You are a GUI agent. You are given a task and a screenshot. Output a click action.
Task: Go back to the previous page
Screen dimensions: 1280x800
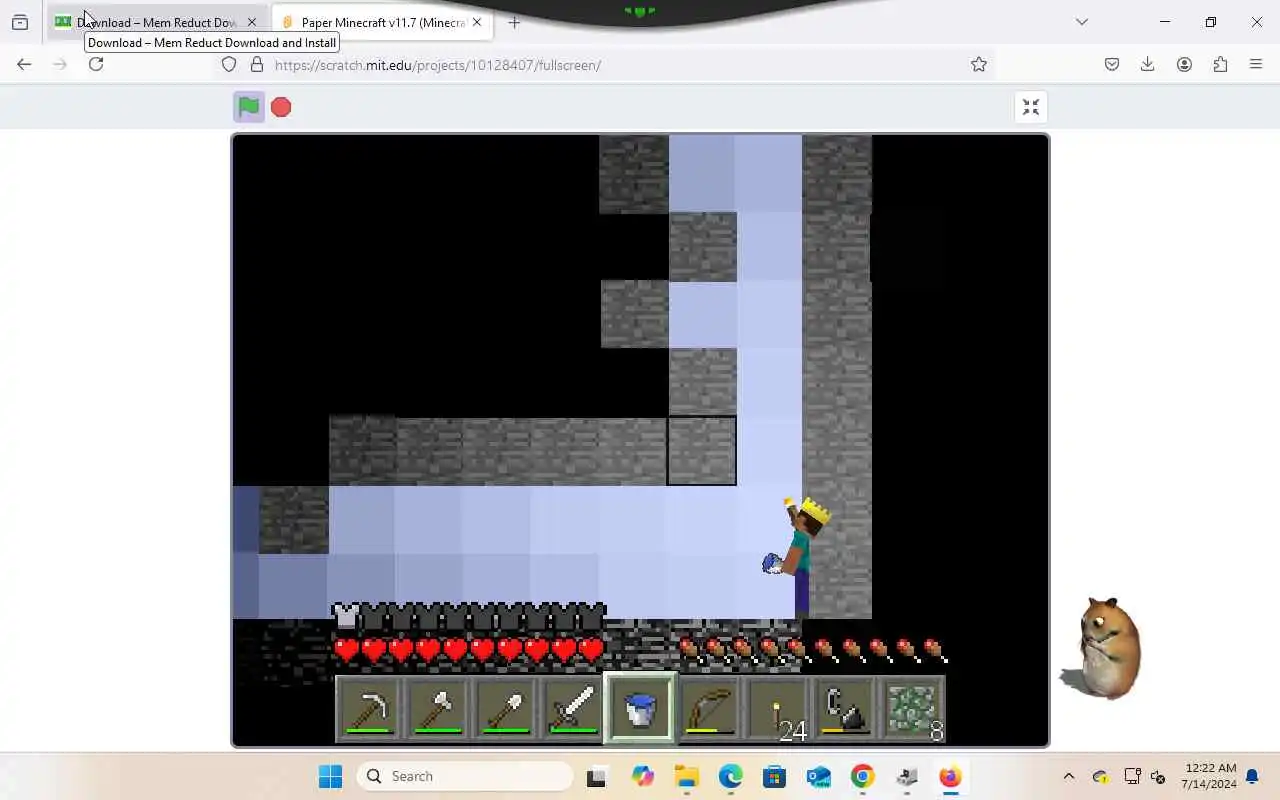click(24, 64)
